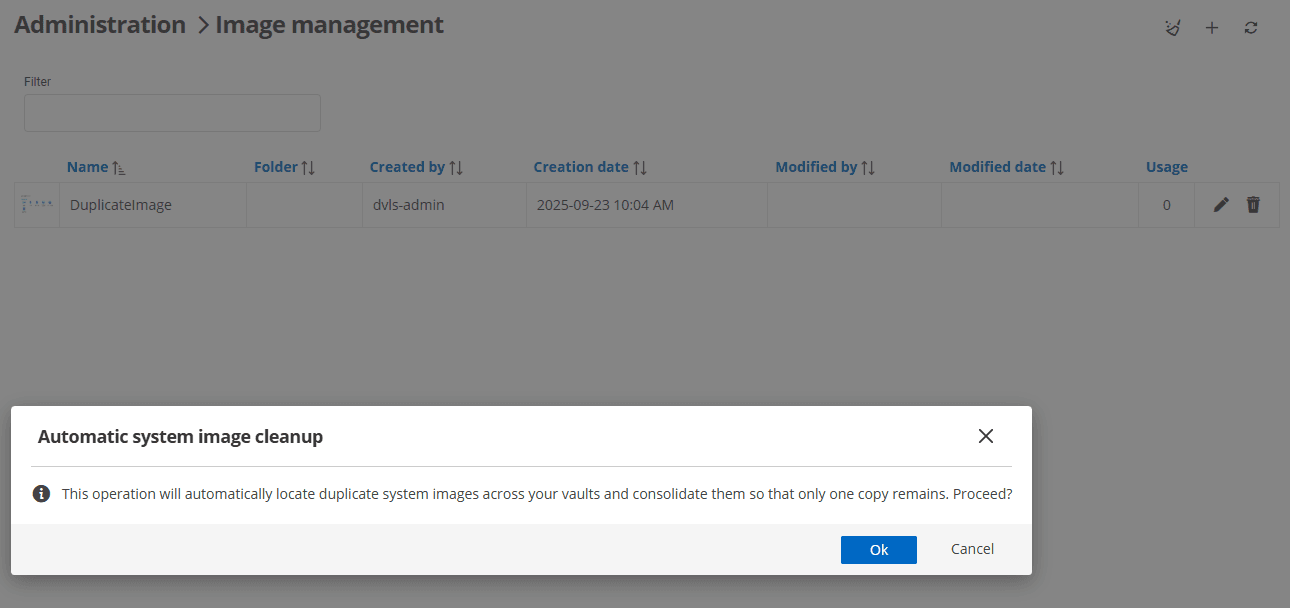This screenshot has width=1290, height=608.
Task: Open the DuplicateImage thumbnail preview
Action: point(36,204)
